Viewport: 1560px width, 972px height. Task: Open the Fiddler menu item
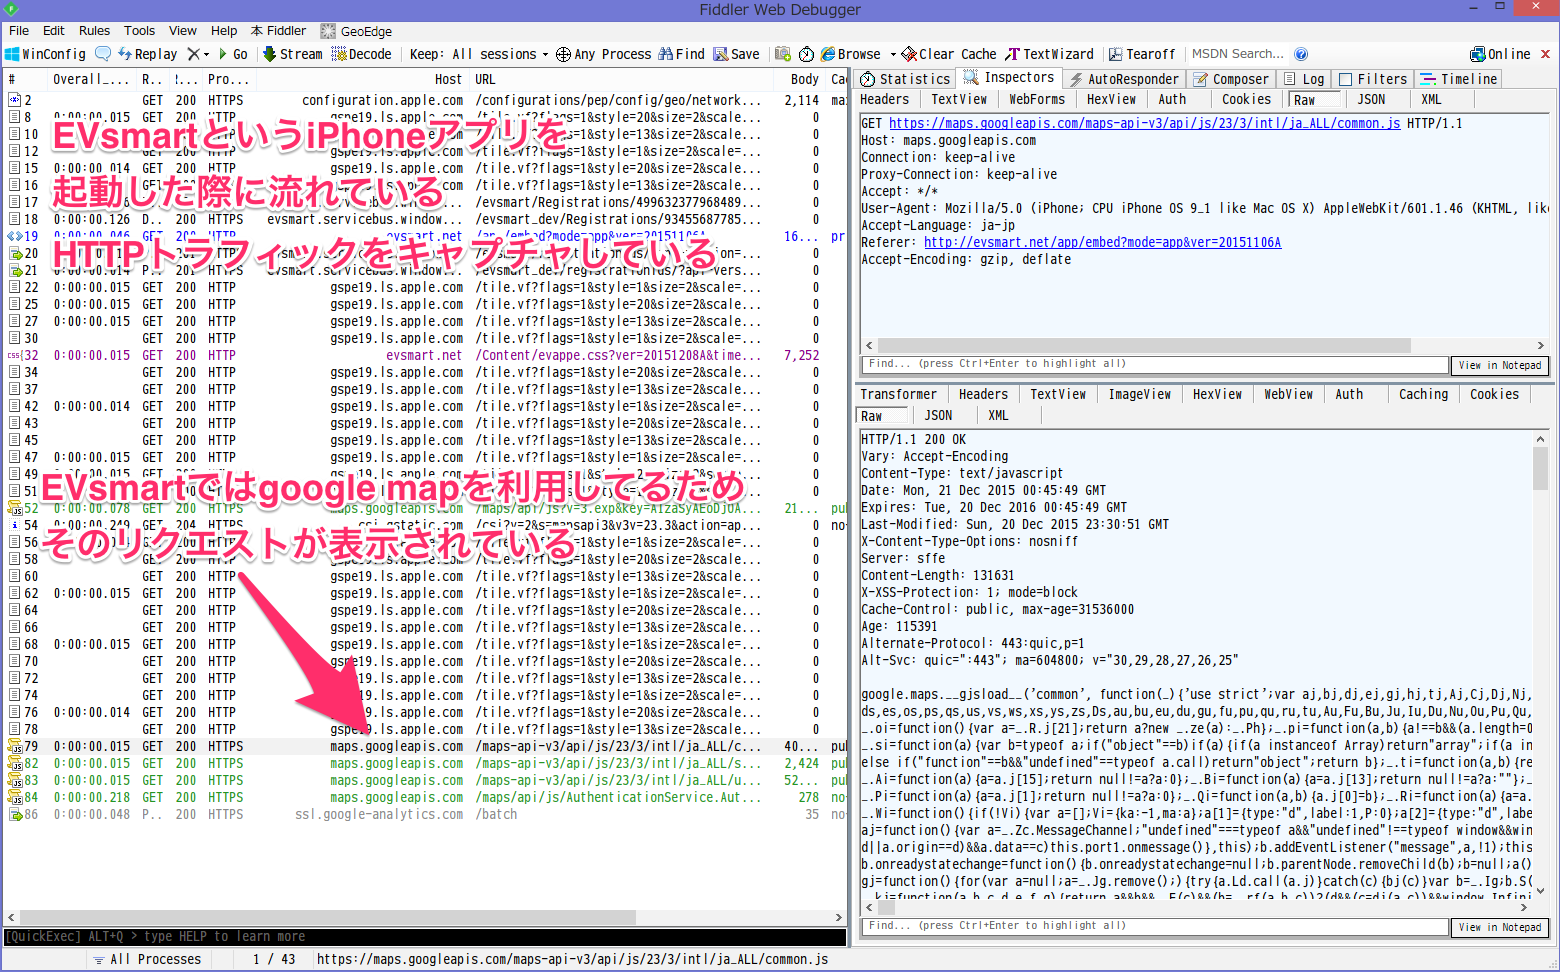pyautogui.click(x=278, y=31)
